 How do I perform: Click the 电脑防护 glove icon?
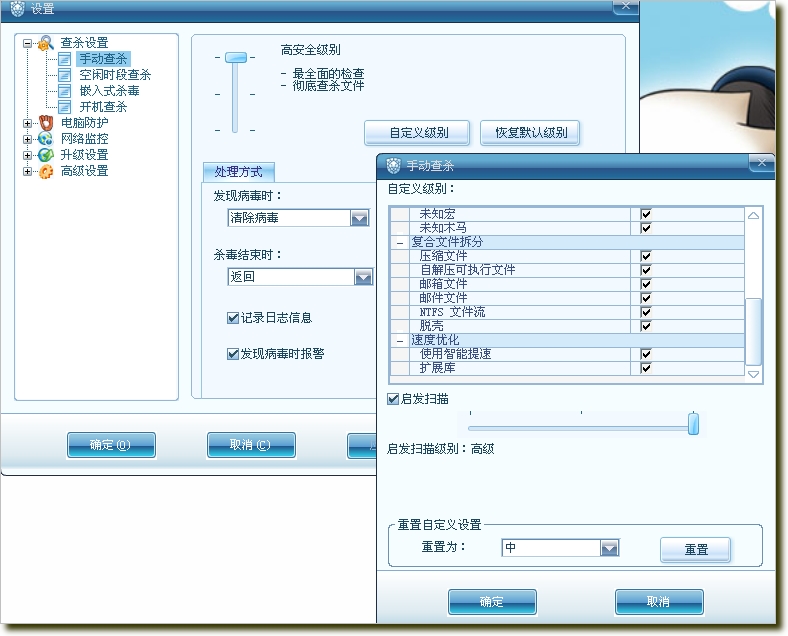pyautogui.click(x=46, y=123)
